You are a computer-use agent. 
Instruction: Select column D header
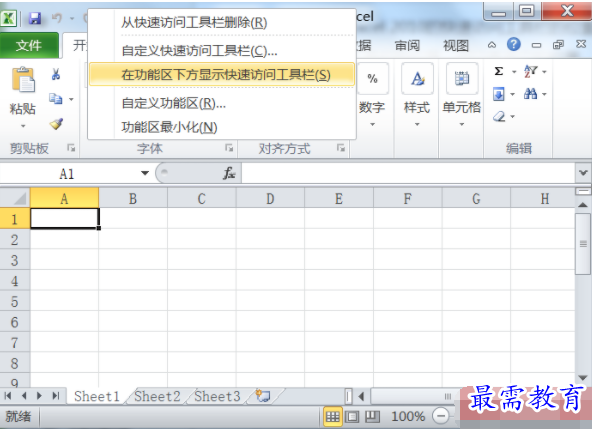(270, 198)
